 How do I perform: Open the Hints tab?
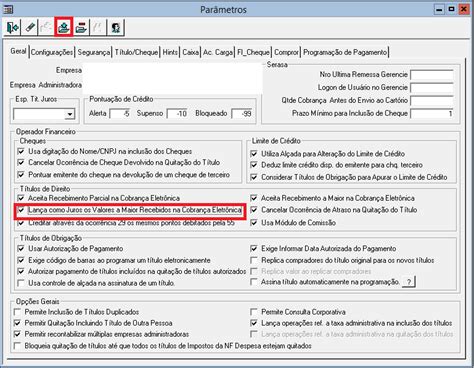coord(170,52)
